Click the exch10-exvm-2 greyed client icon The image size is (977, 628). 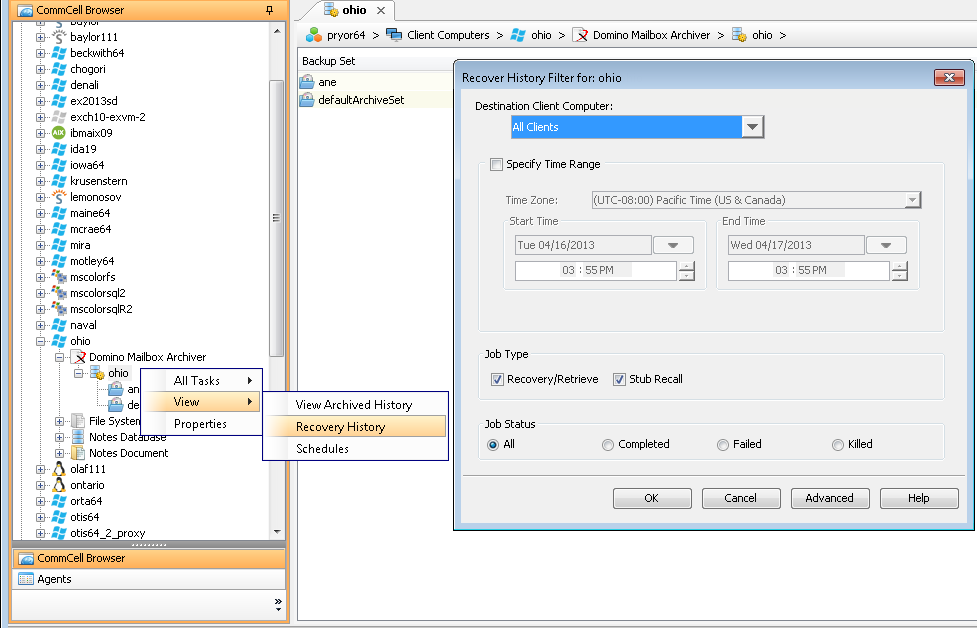pos(59,117)
